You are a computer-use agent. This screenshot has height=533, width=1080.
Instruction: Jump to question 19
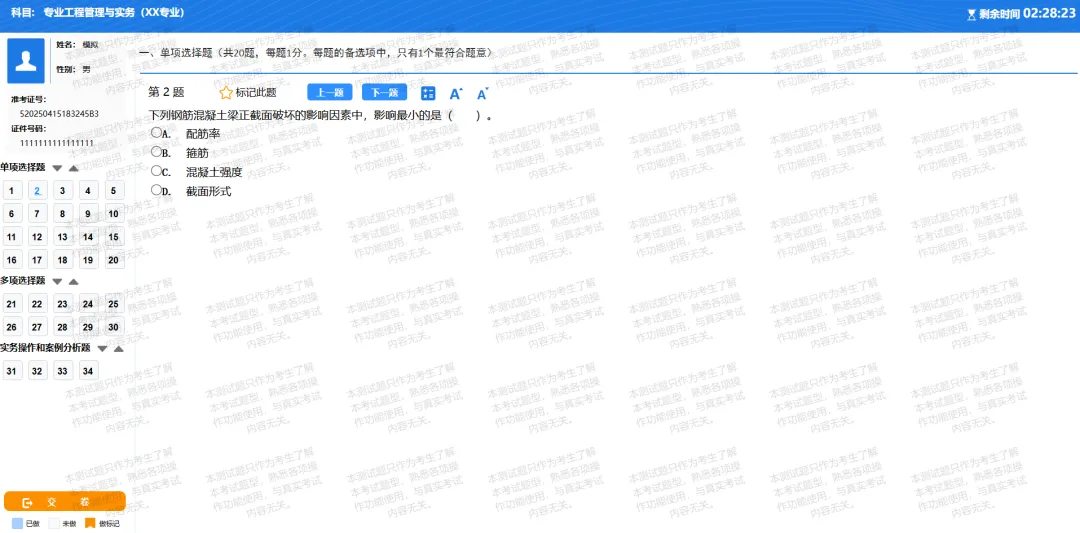click(x=87, y=260)
